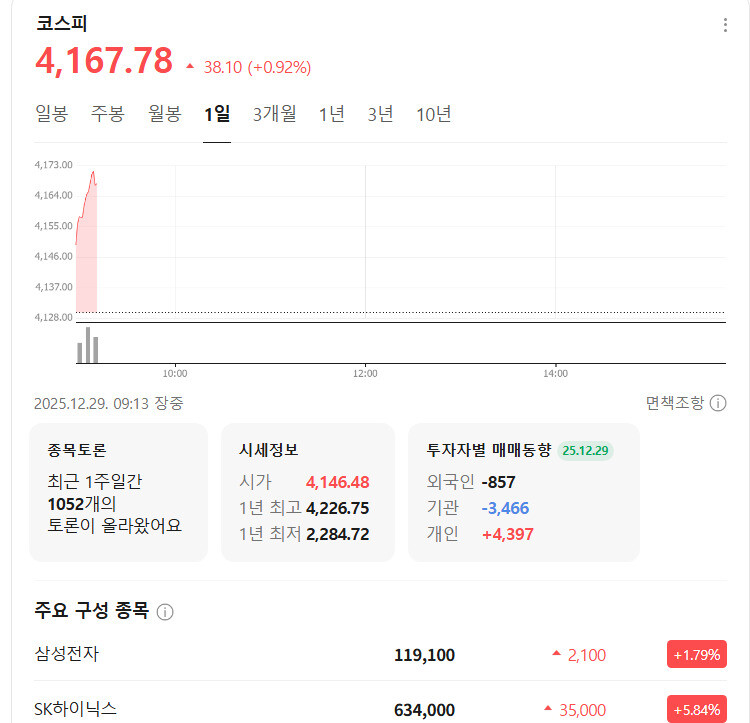Switch chart range to 3개월
This screenshot has width=750, height=723.
click(274, 114)
